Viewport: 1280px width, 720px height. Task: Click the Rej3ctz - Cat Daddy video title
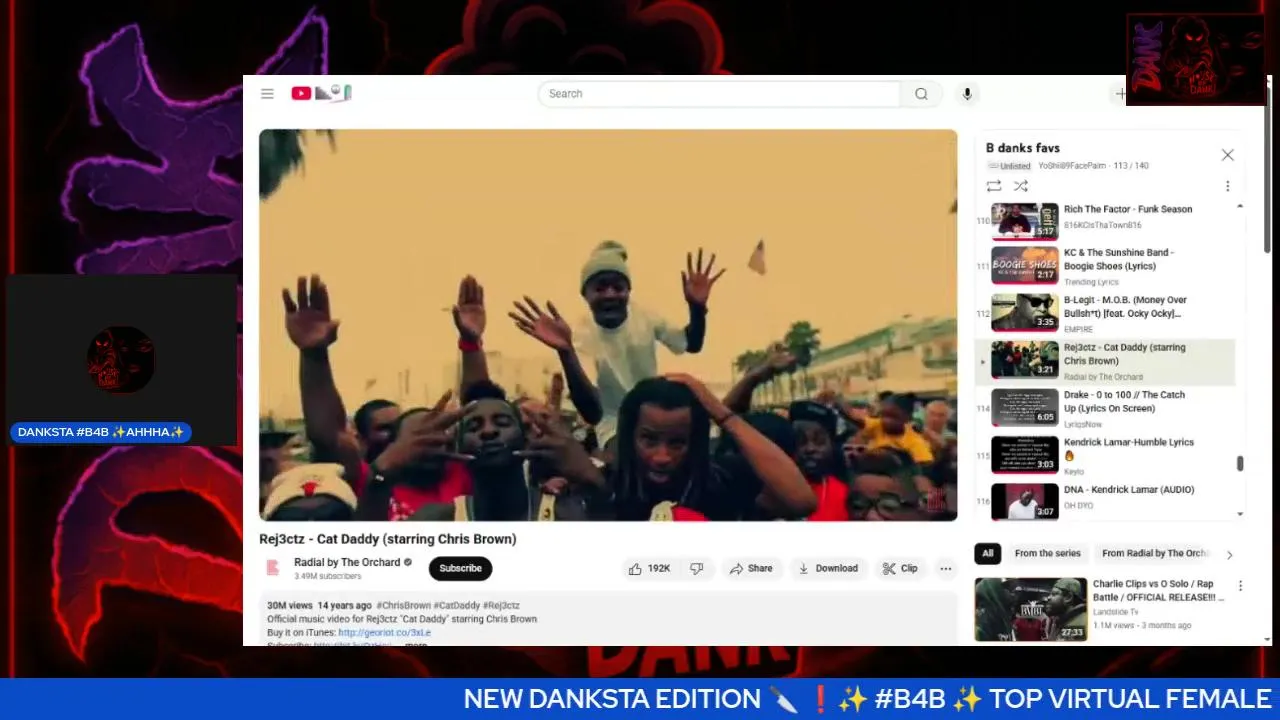[x=388, y=539]
